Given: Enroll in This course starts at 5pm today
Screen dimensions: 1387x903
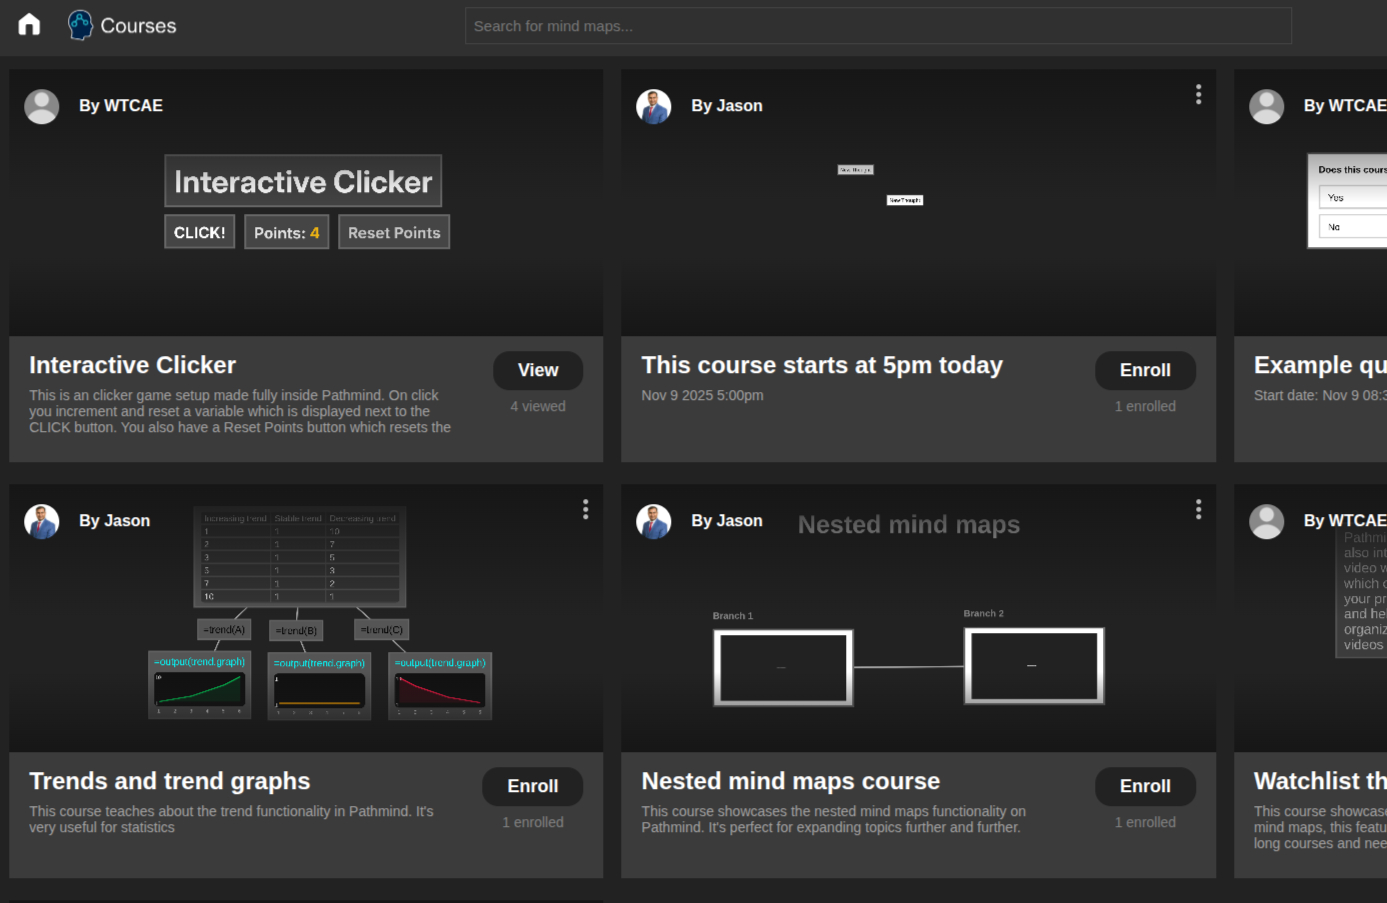Looking at the screenshot, I should point(1145,370).
